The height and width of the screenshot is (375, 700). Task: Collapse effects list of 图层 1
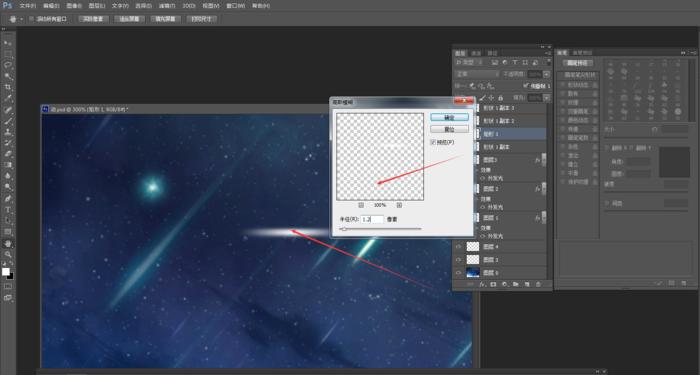pos(543,217)
